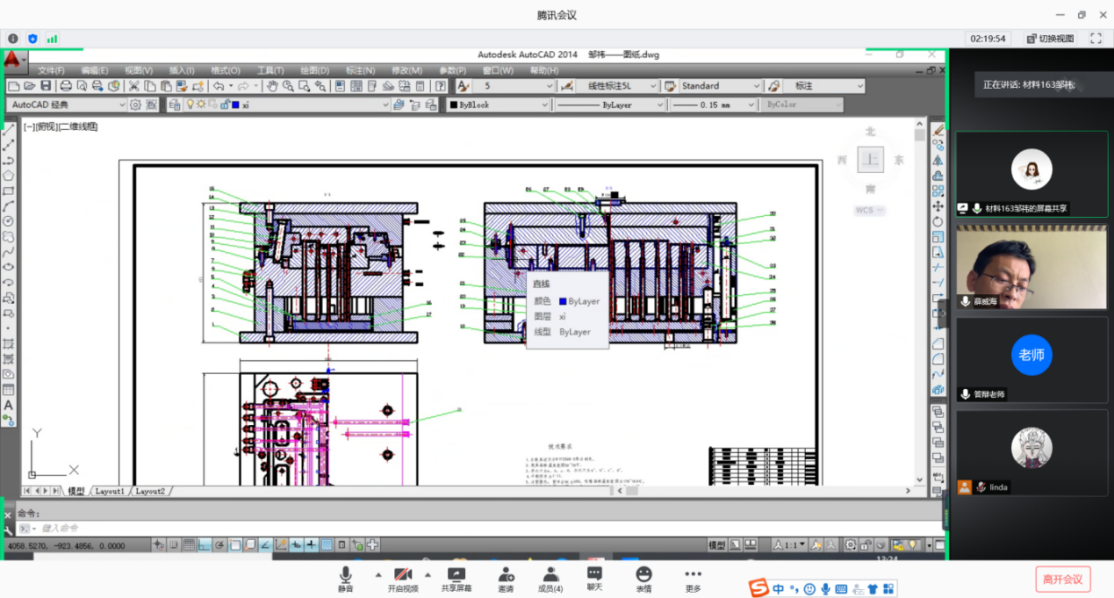Screen dimensions: 1114x598
Task: Open the ByLayer linetype dropdown
Action: click(x=660, y=105)
